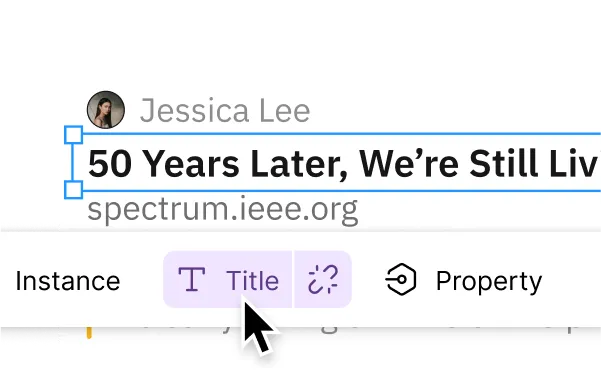Select the top-left selection handle
The height and width of the screenshot is (385, 601).
[x=73, y=135]
